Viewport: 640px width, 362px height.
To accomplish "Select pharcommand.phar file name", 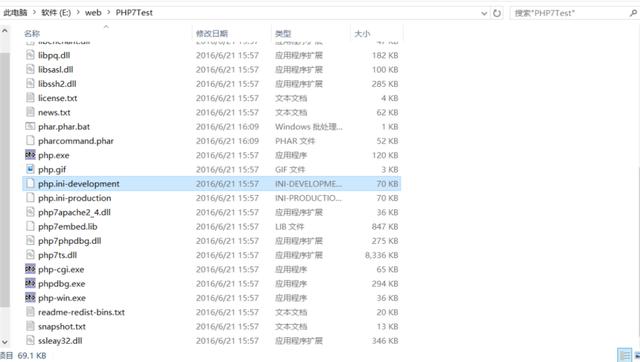I will 76,141.
